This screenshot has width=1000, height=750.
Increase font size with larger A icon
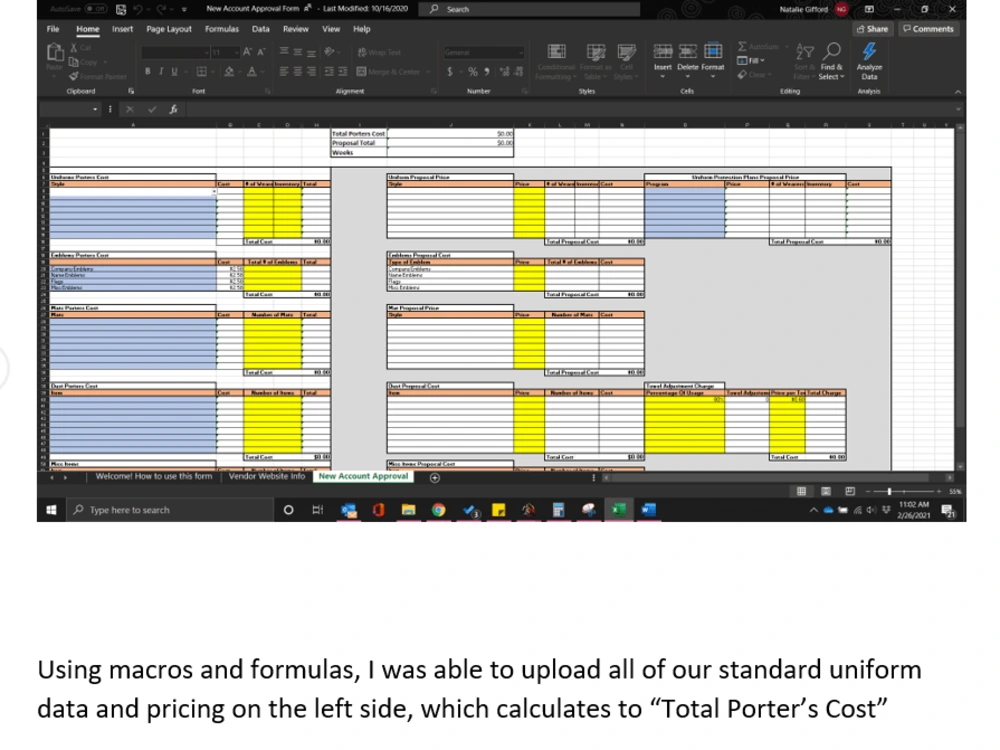click(247, 52)
